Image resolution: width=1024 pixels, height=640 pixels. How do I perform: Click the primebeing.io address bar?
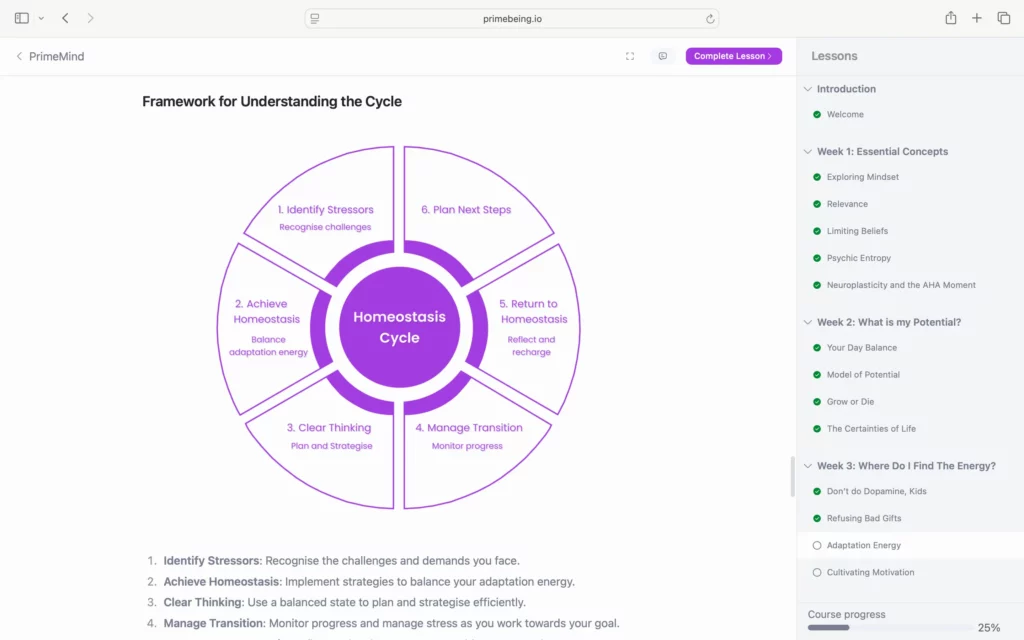click(511, 18)
